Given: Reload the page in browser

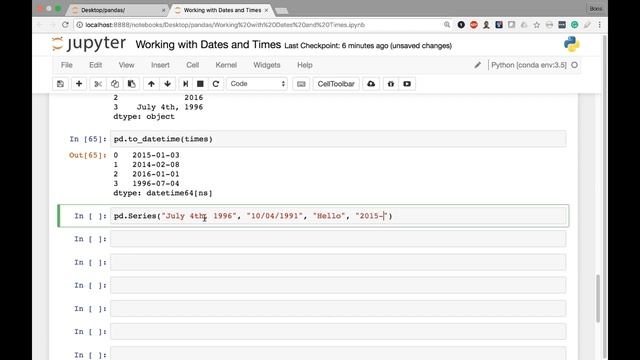Looking at the screenshot, I should [65, 24].
